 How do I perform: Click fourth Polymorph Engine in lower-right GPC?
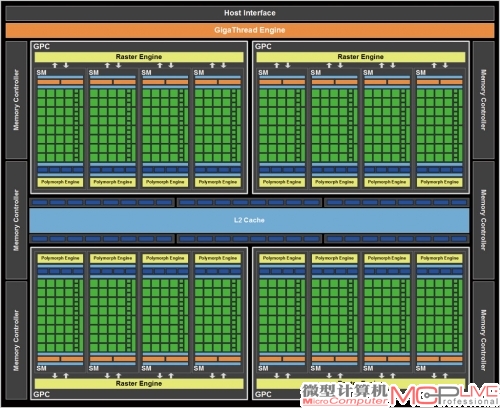(x=440, y=258)
